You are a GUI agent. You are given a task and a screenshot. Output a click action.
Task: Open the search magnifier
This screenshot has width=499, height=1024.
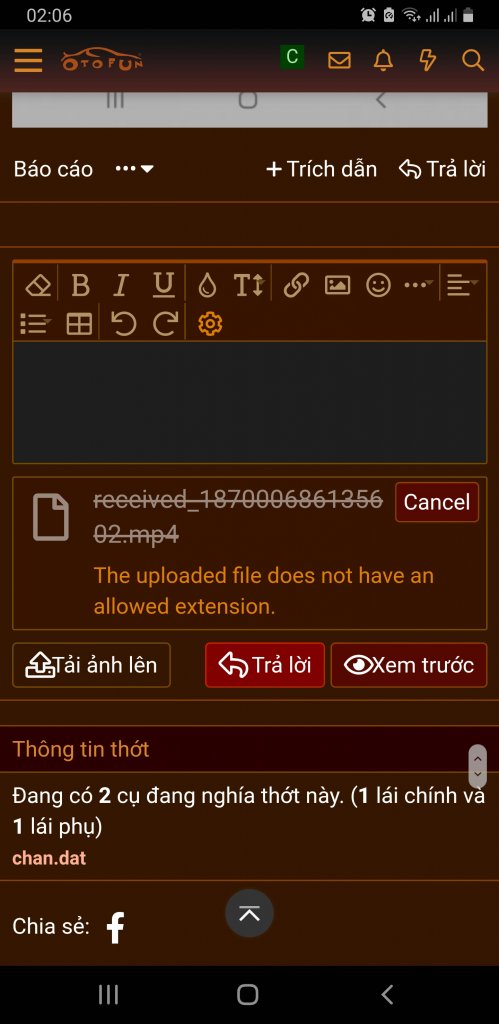coord(472,60)
